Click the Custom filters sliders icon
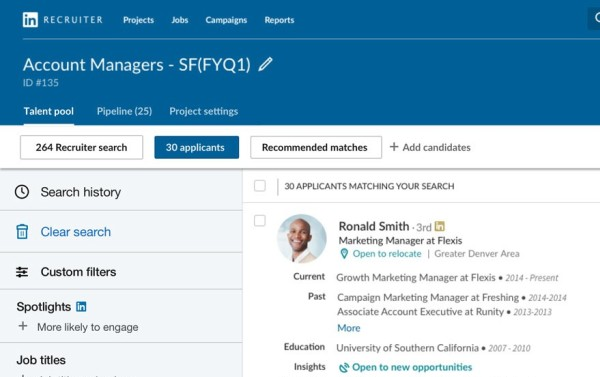 [x=22, y=272]
